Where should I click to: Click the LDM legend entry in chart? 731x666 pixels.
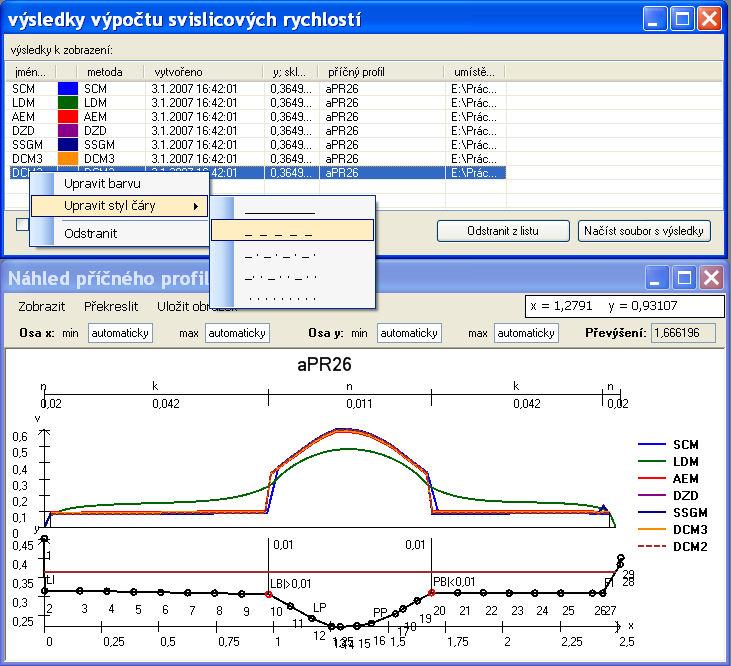pos(668,461)
